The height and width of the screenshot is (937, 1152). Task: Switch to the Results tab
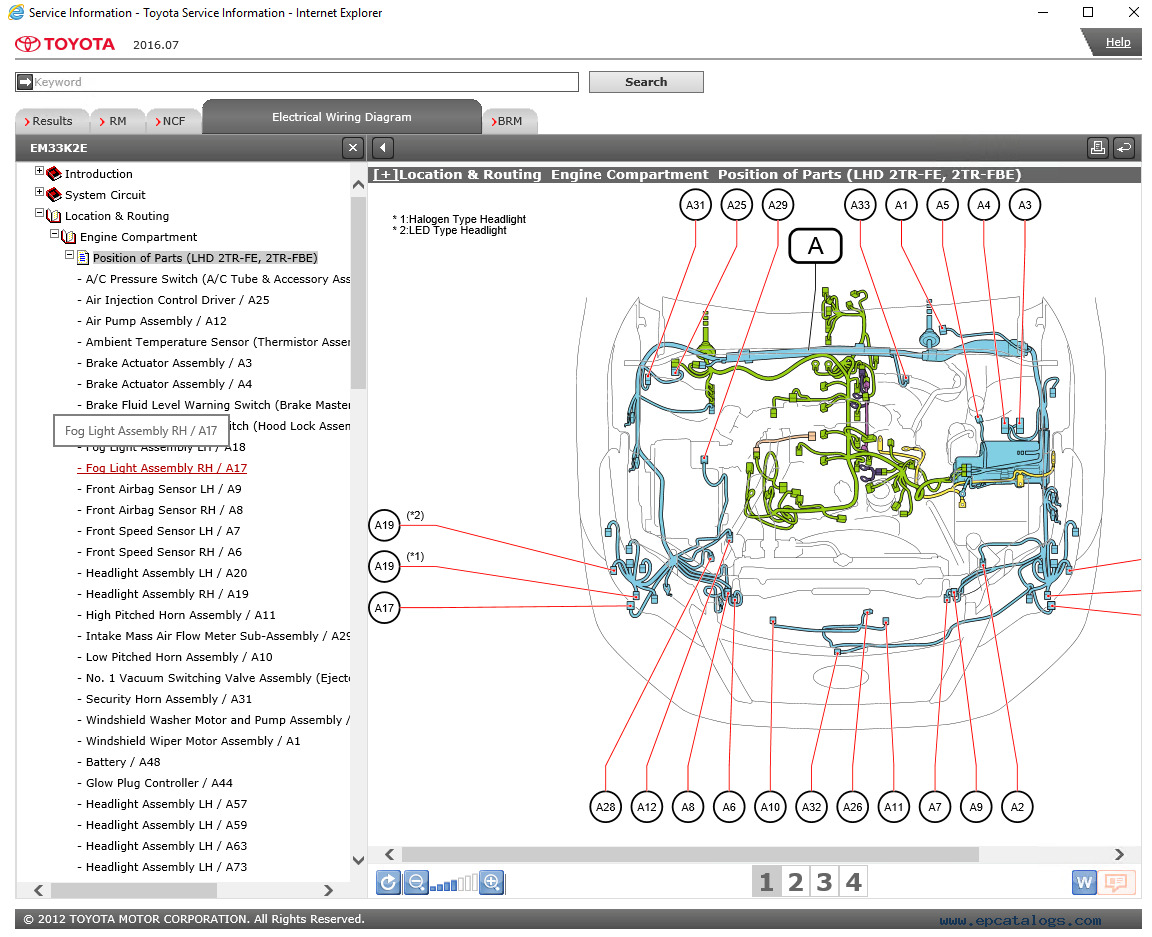coord(52,121)
